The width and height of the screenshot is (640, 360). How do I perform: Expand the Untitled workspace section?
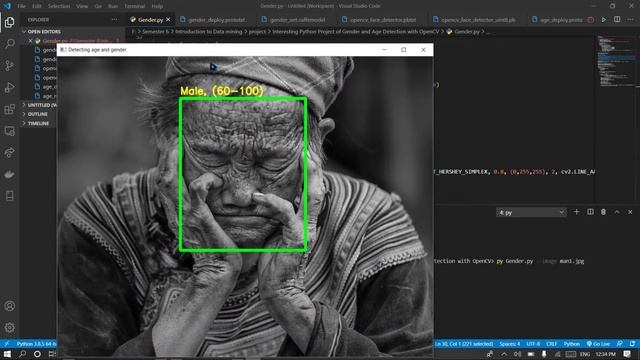click(x=39, y=105)
